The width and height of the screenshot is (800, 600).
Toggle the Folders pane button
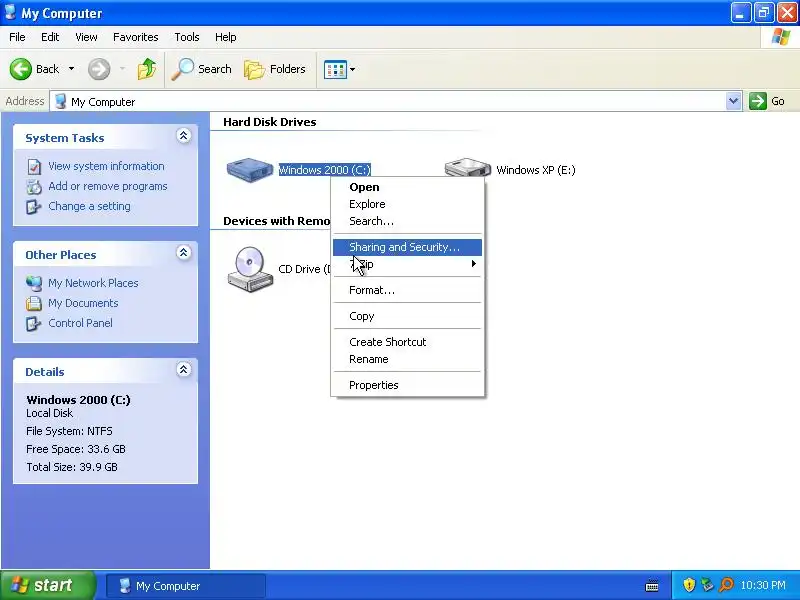(x=275, y=69)
